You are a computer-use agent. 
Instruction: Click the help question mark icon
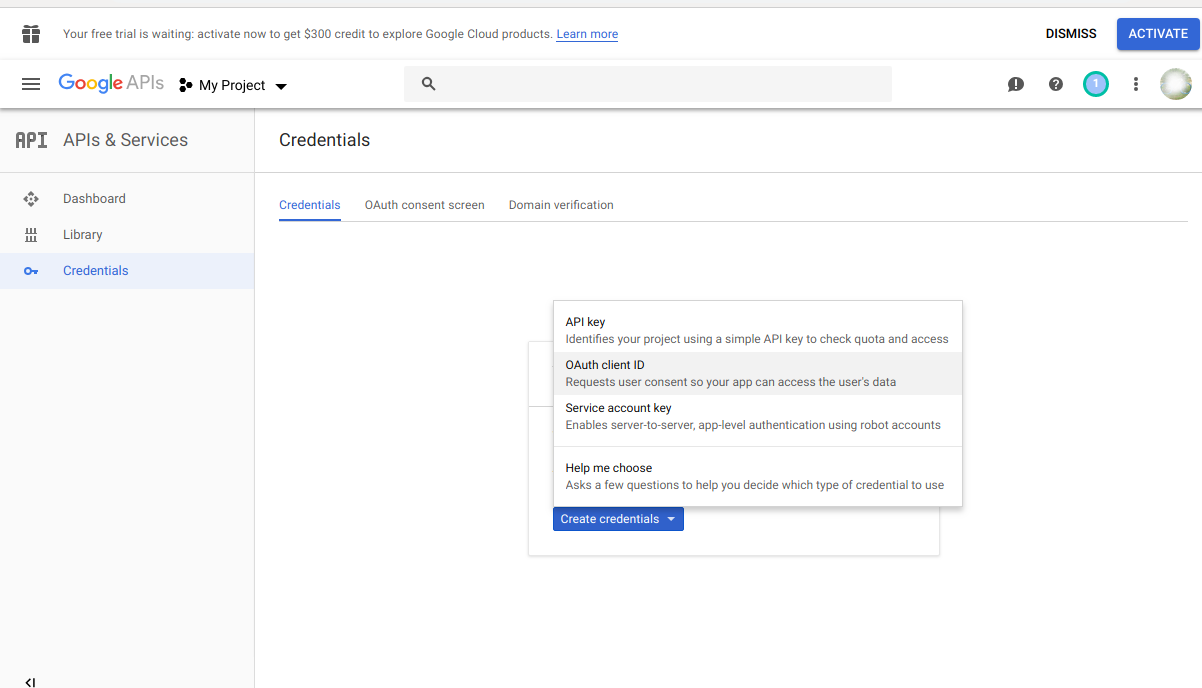[x=1055, y=84]
